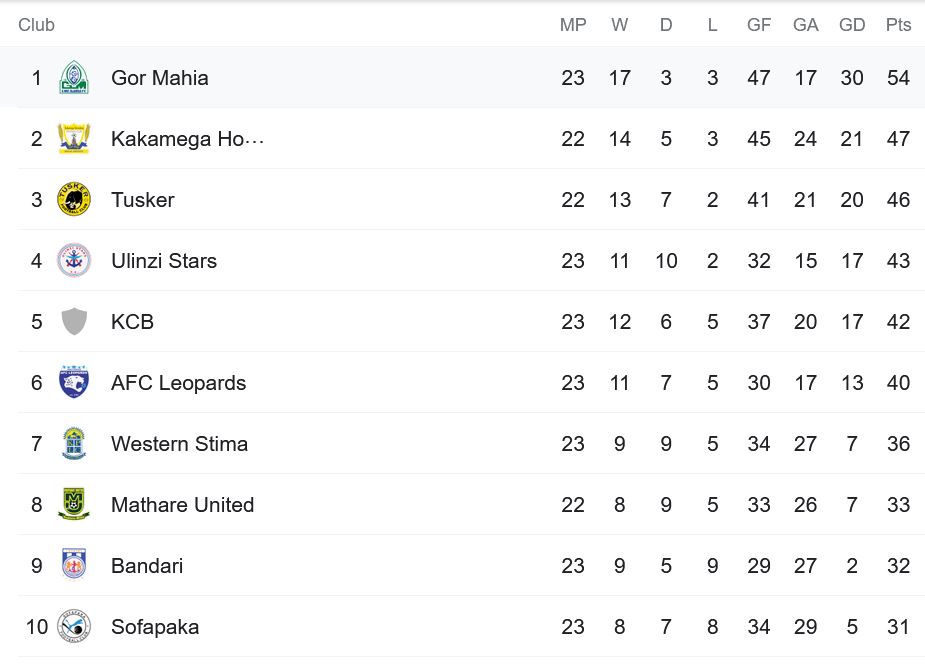Open the Tusker team name
The height and width of the screenshot is (664, 925).
143,200
